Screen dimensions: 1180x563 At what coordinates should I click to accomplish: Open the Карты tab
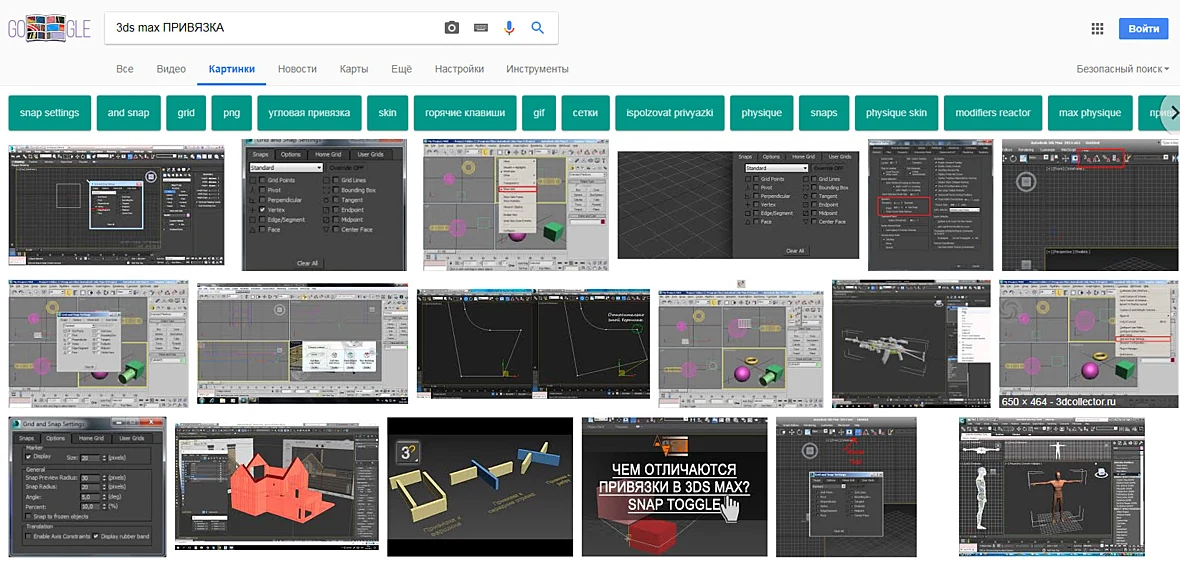(x=354, y=68)
